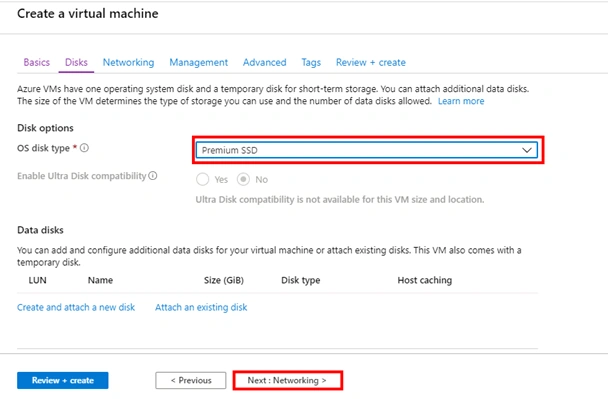Viewport: 608px width, 399px height.
Task: Open the Review + create tab
Action: (x=371, y=62)
